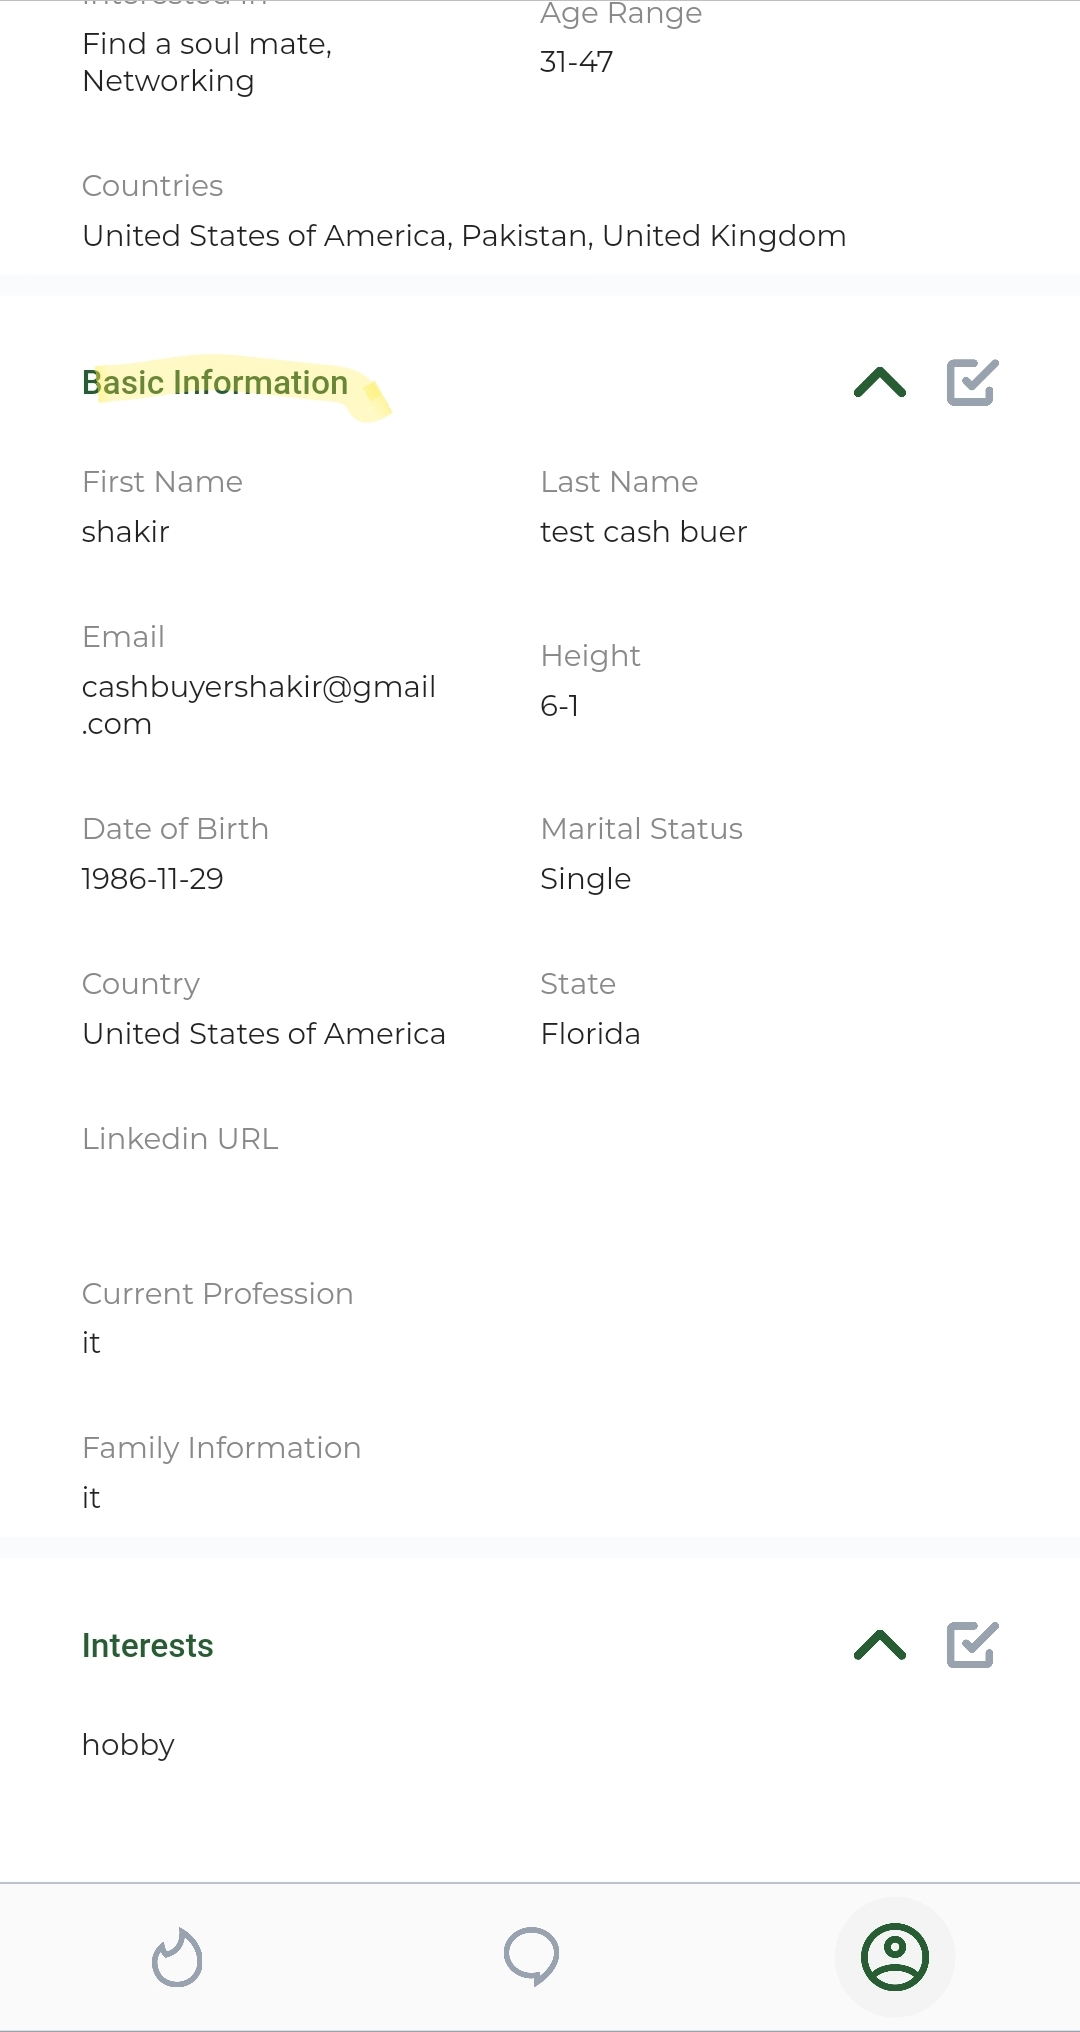Screen dimensions: 1080x2032
Task: Tap the hobby interest text
Action: pyautogui.click(x=128, y=1745)
